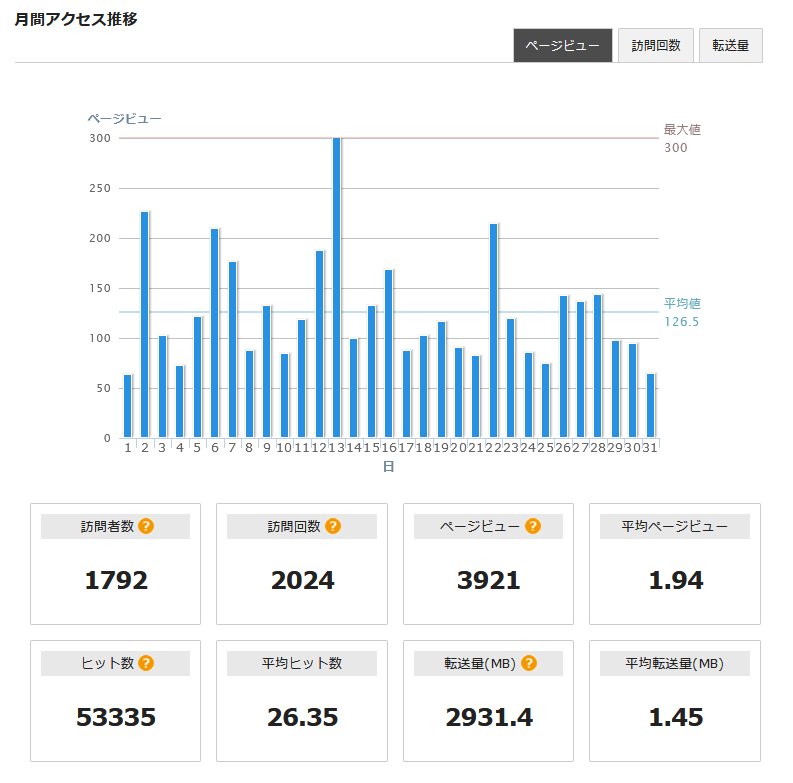Click the 50 y-axis label
The height and width of the screenshot is (783, 793).
(x=104, y=388)
